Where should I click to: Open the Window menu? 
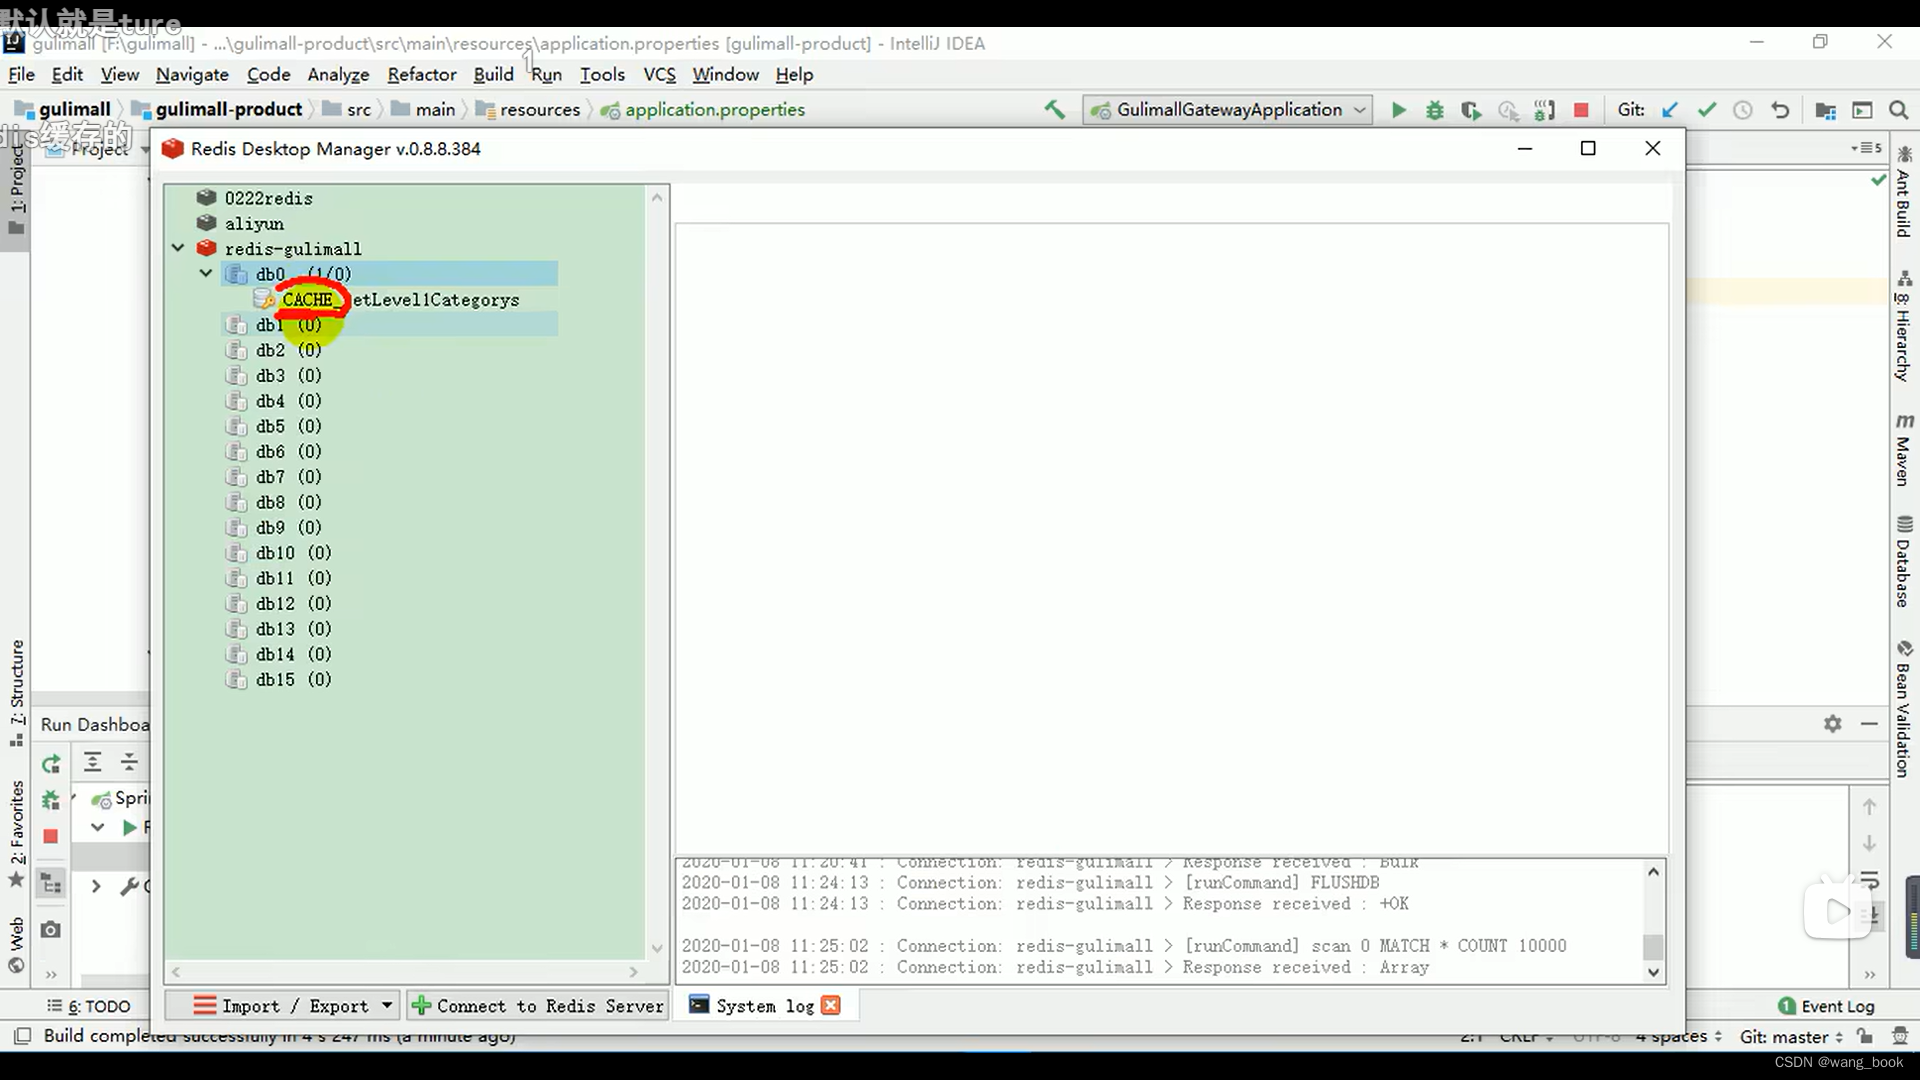[725, 74]
